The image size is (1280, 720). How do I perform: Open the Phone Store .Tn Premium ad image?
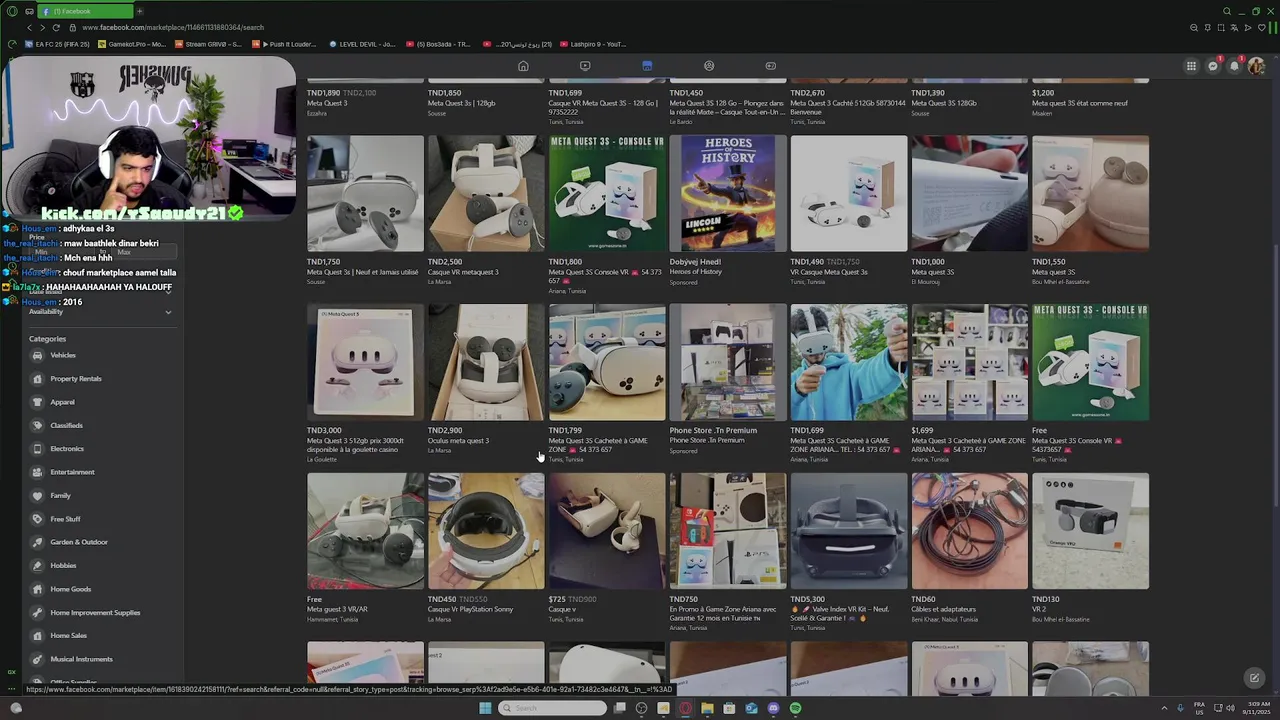point(728,362)
